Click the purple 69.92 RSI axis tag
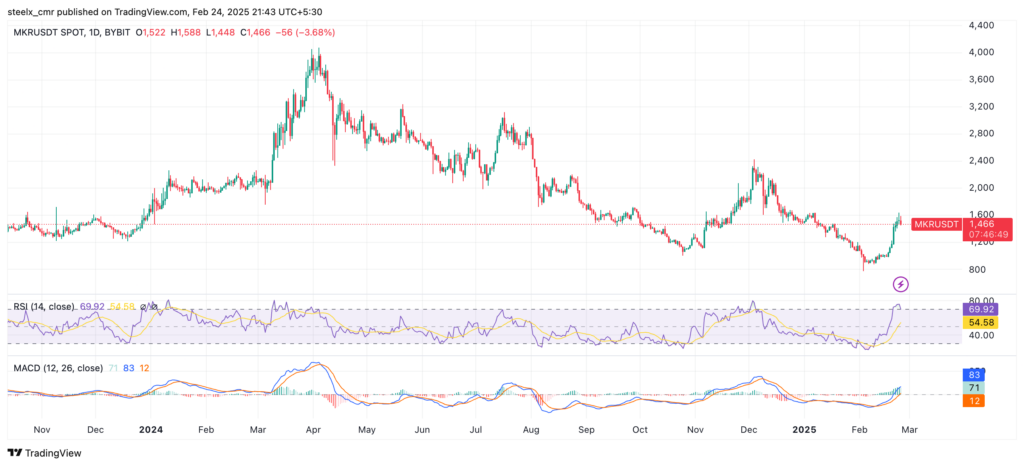Viewport: 1024px width, 466px height. (980, 309)
